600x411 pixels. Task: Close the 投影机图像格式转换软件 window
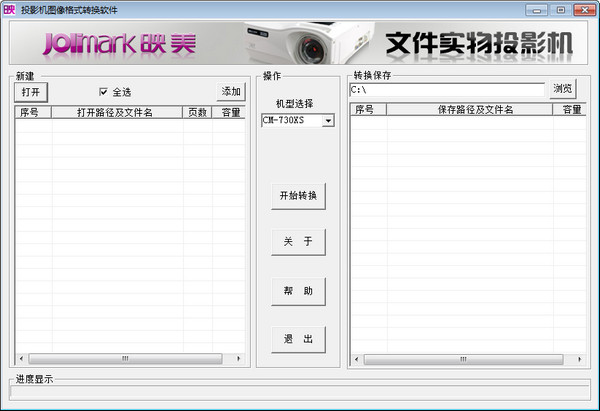pos(585,10)
